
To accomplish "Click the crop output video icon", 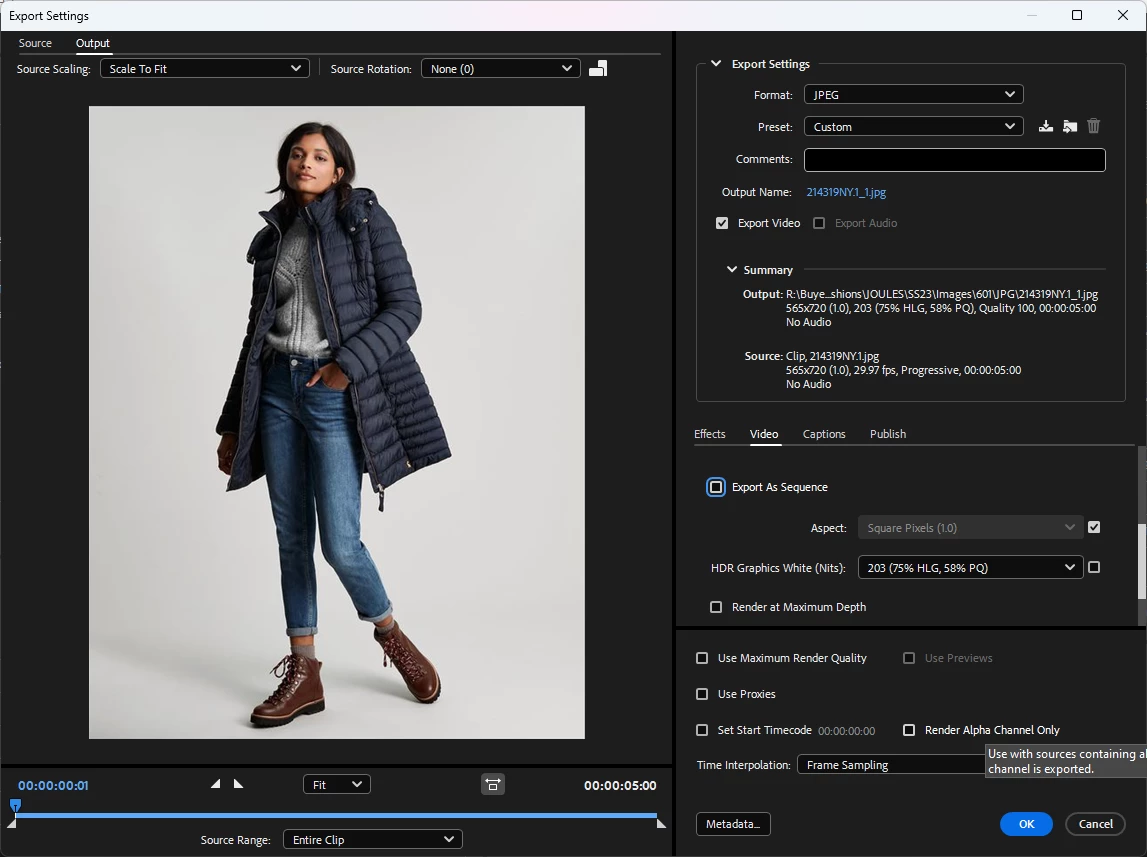I will pyautogui.click(x=598, y=68).
